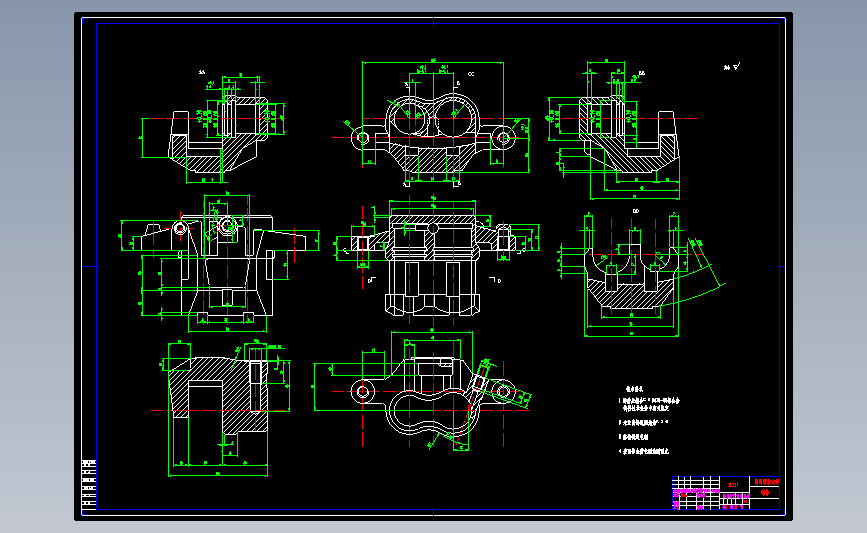This screenshot has width=867, height=533.
Task: Select the B-B section view at top right
Action: click(x=622, y=130)
